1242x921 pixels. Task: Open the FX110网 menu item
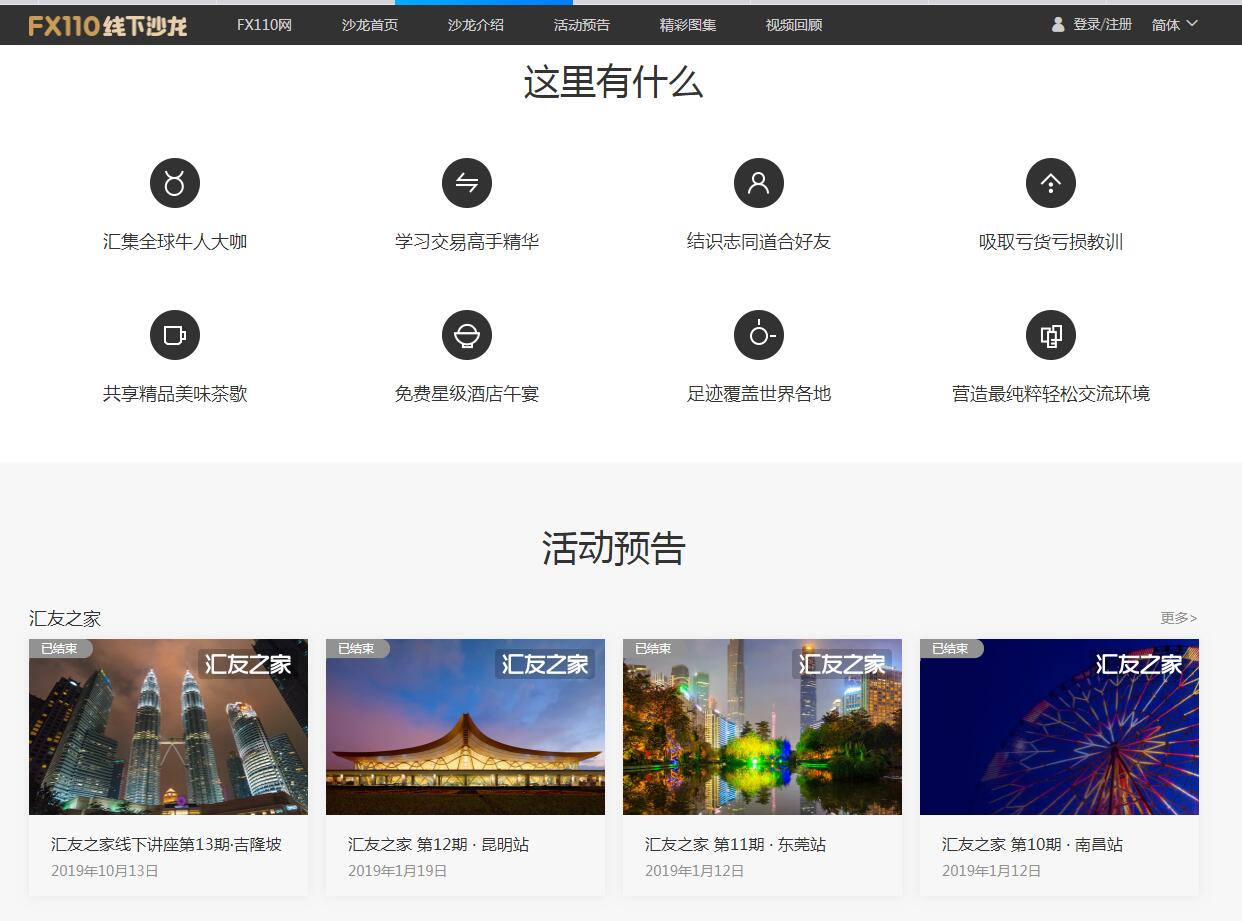(x=264, y=25)
